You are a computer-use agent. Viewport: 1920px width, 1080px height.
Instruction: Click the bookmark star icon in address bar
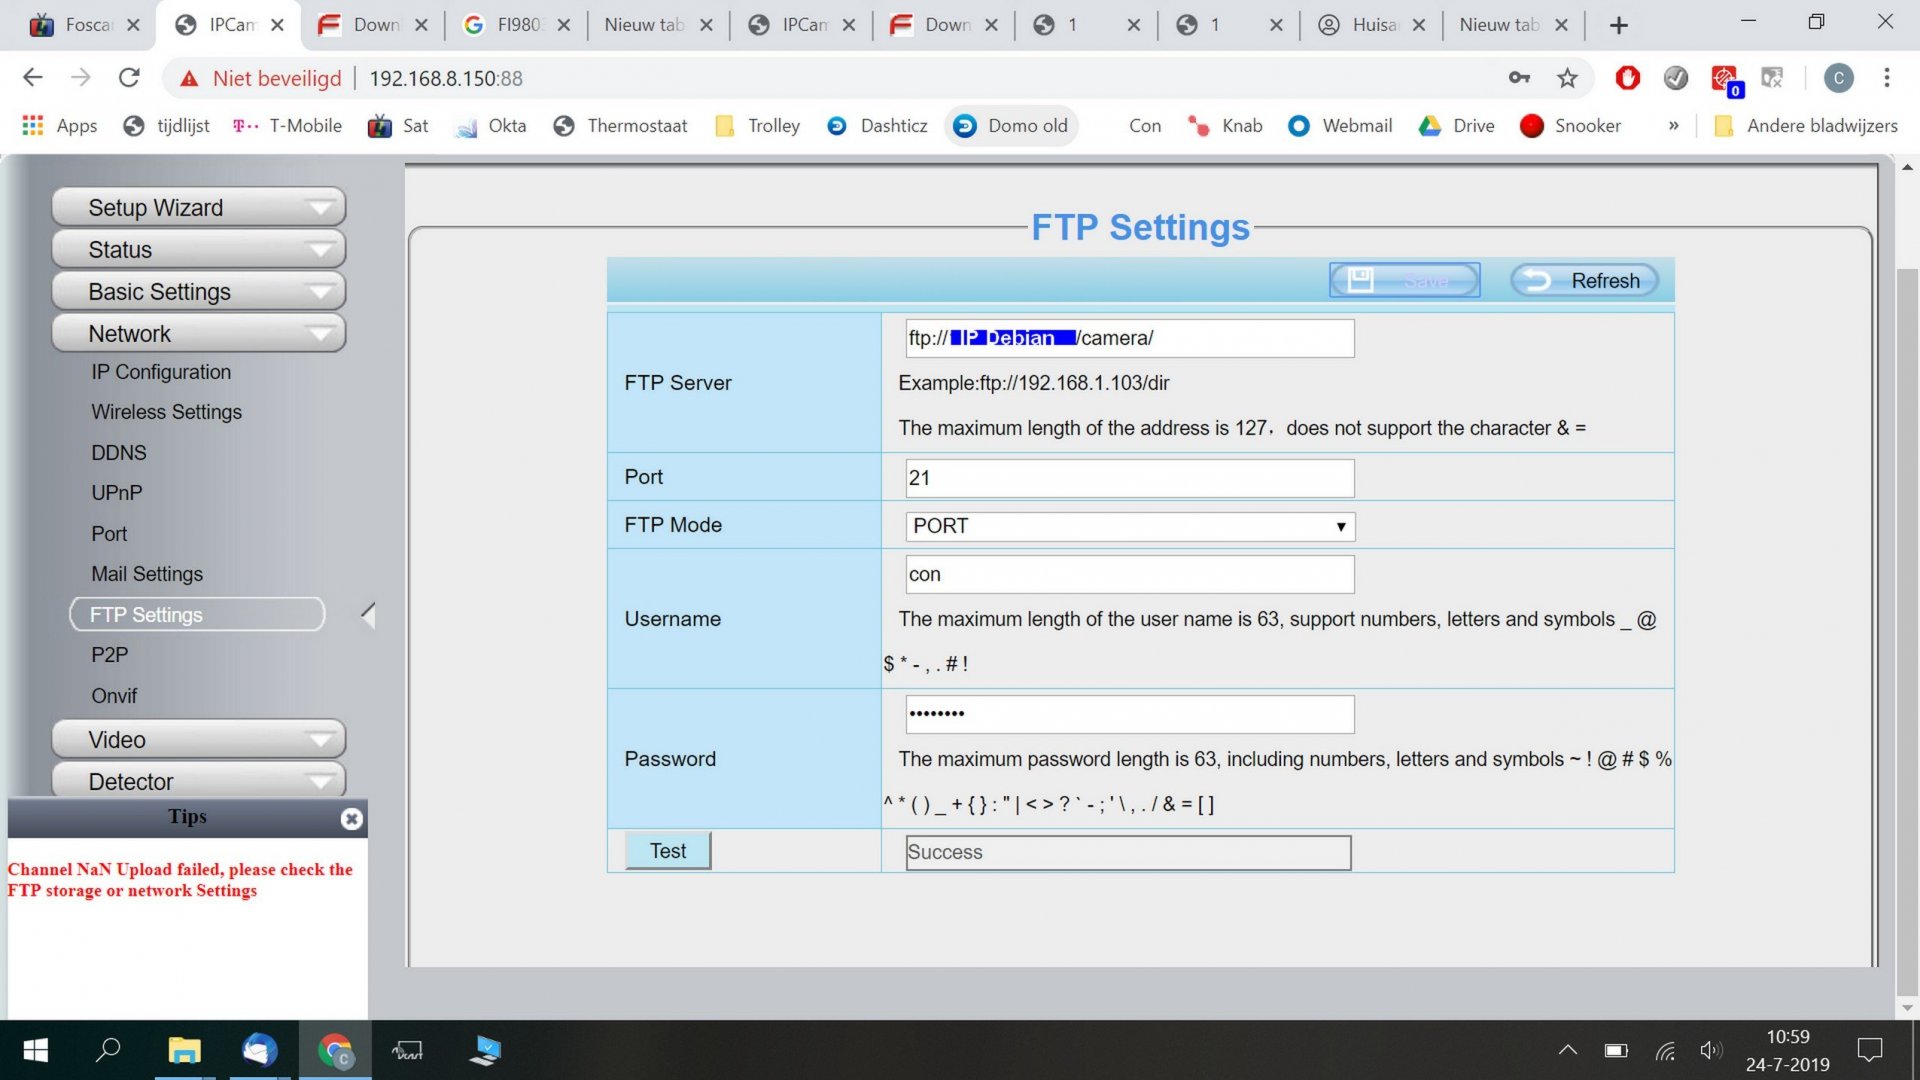1567,78
